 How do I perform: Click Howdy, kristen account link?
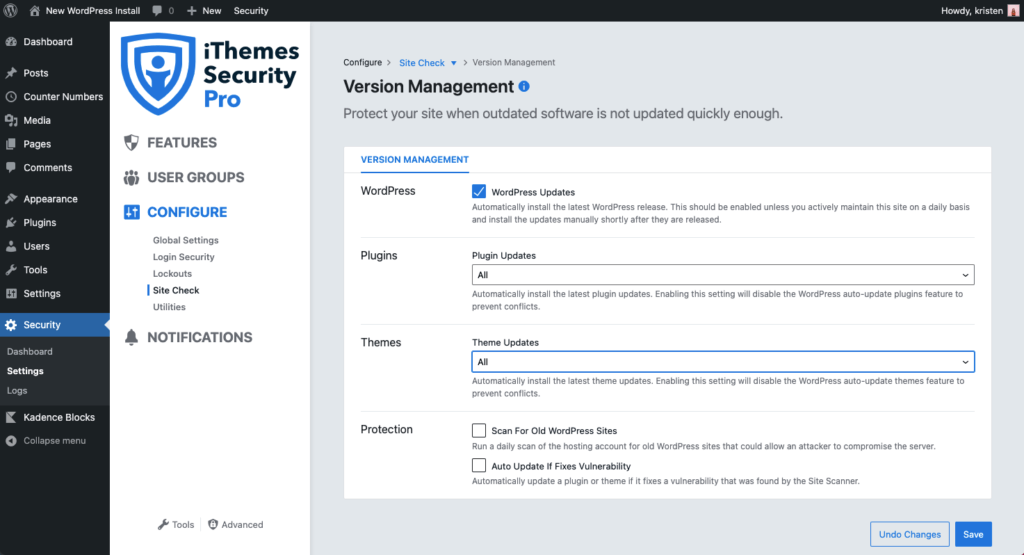click(972, 10)
